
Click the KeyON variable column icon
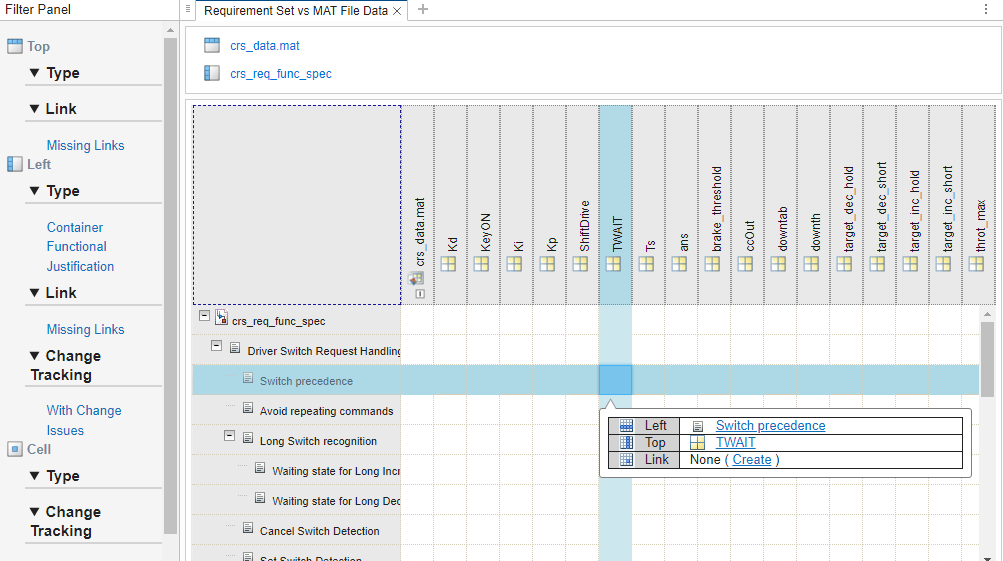[x=481, y=264]
